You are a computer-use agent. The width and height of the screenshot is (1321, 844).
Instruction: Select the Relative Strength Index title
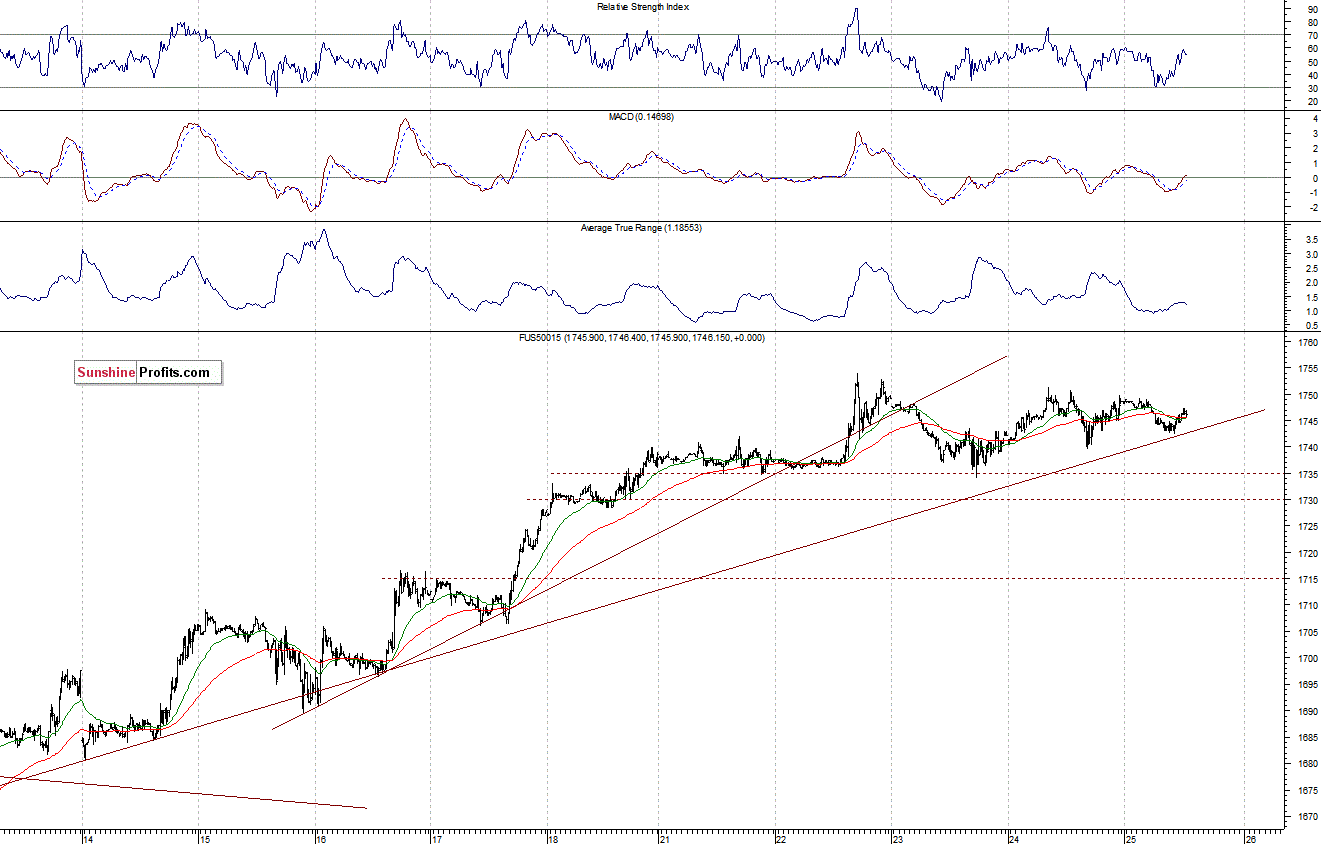643,7
